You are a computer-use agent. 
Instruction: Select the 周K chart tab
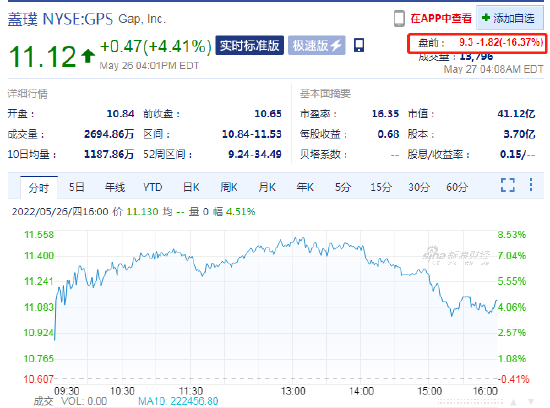coord(229,187)
